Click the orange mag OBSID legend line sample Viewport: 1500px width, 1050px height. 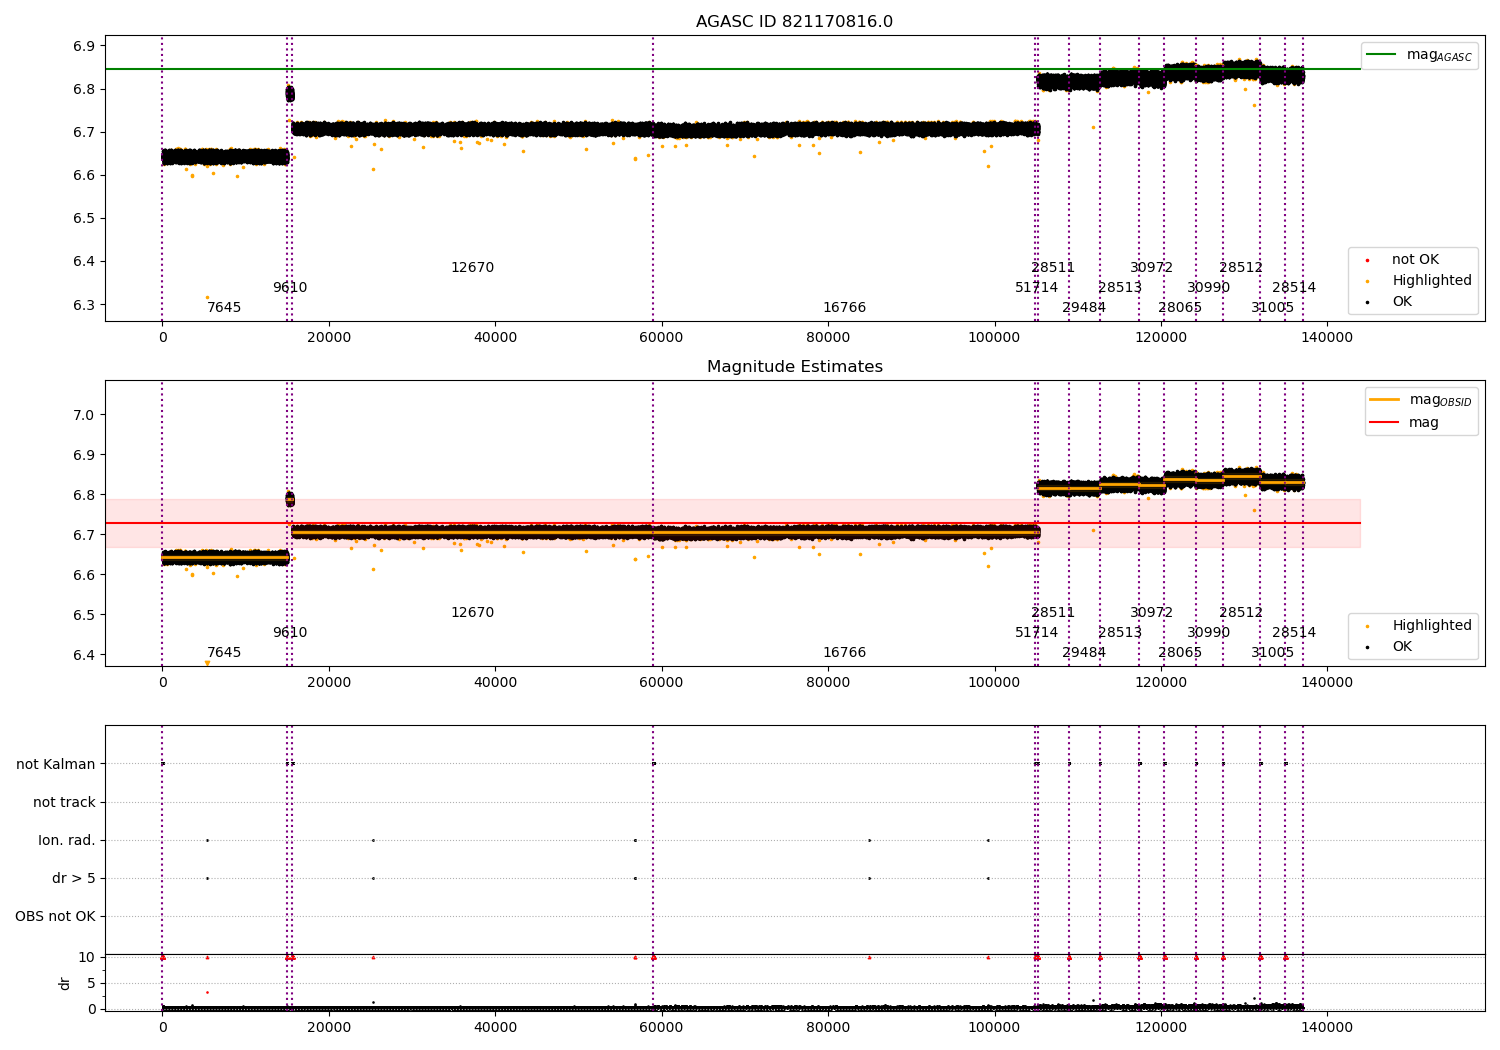point(1384,400)
